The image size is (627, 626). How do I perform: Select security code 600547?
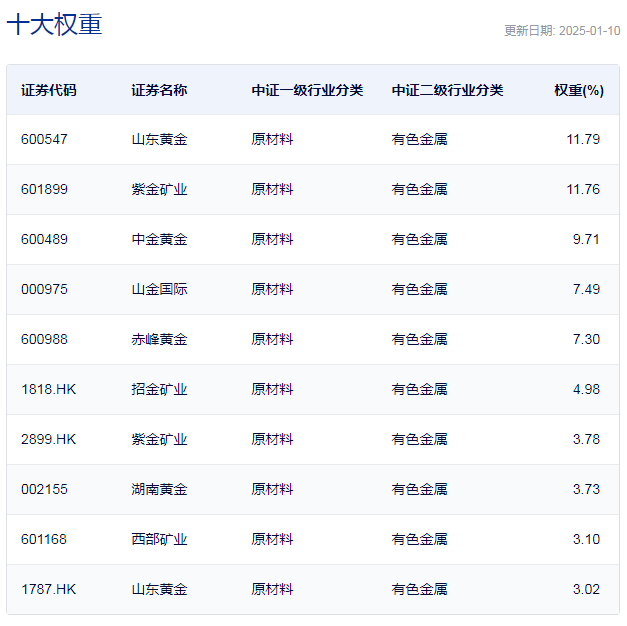coord(44,139)
